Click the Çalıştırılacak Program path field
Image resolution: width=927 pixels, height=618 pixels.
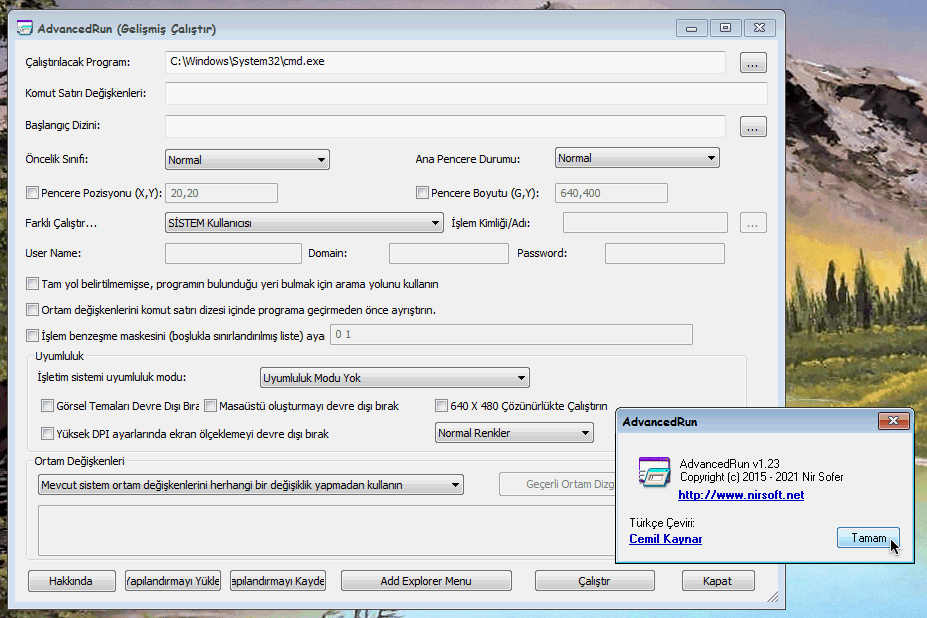click(x=445, y=62)
